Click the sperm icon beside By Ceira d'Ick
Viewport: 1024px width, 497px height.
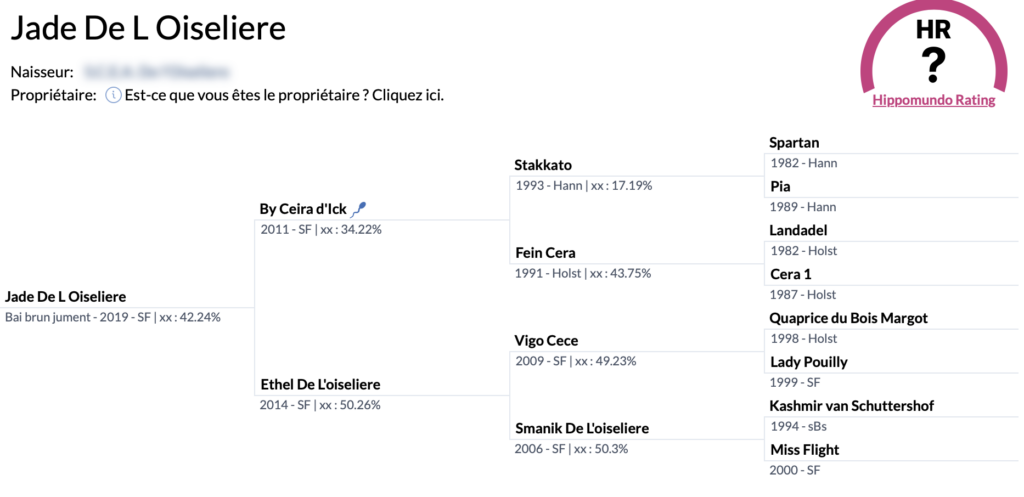(x=359, y=209)
